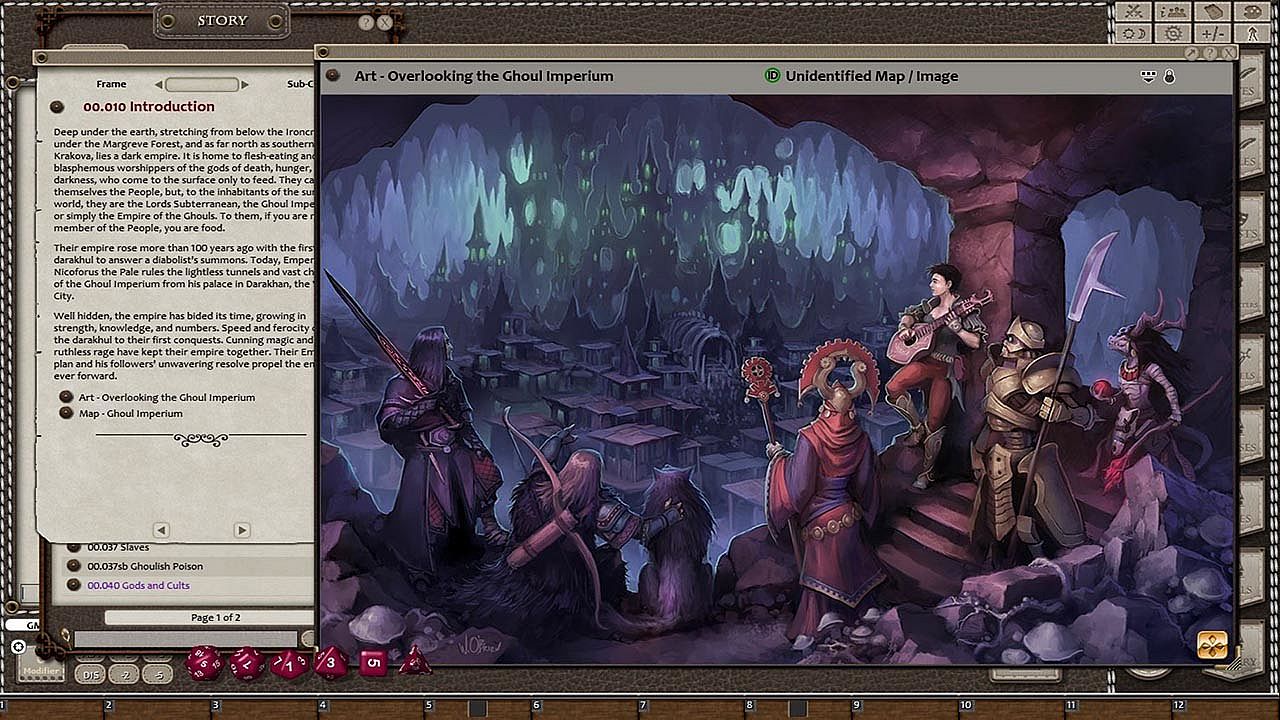Open the party sheet icon
Image resolution: width=1280 pixels, height=720 pixels.
tap(1172, 12)
